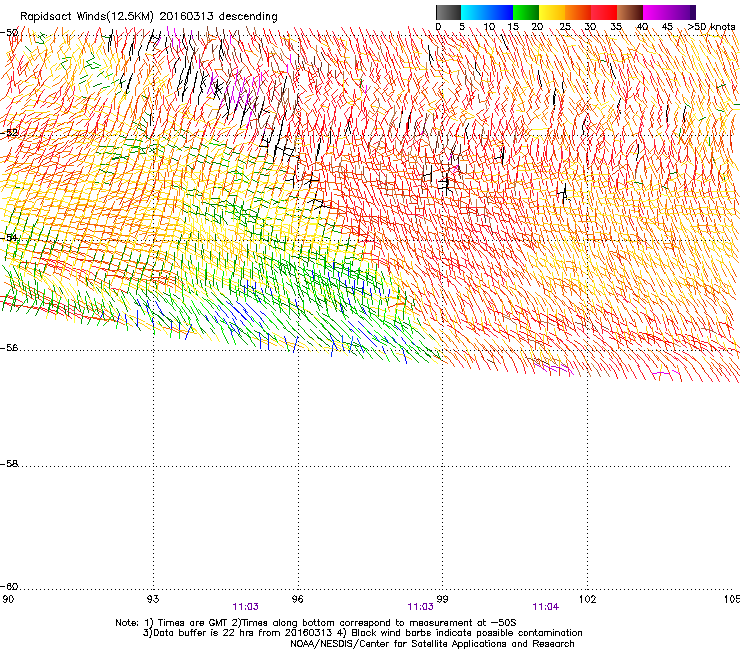Click the "96" longitude axis label

(297, 599)
